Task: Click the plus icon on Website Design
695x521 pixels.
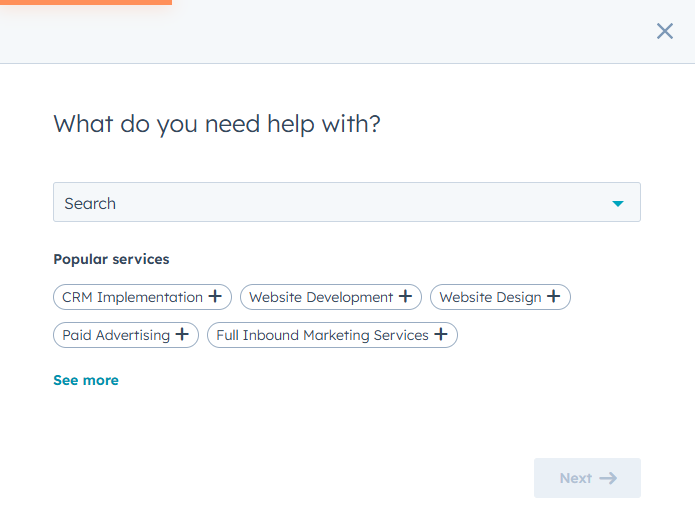Action: point(553,296)
